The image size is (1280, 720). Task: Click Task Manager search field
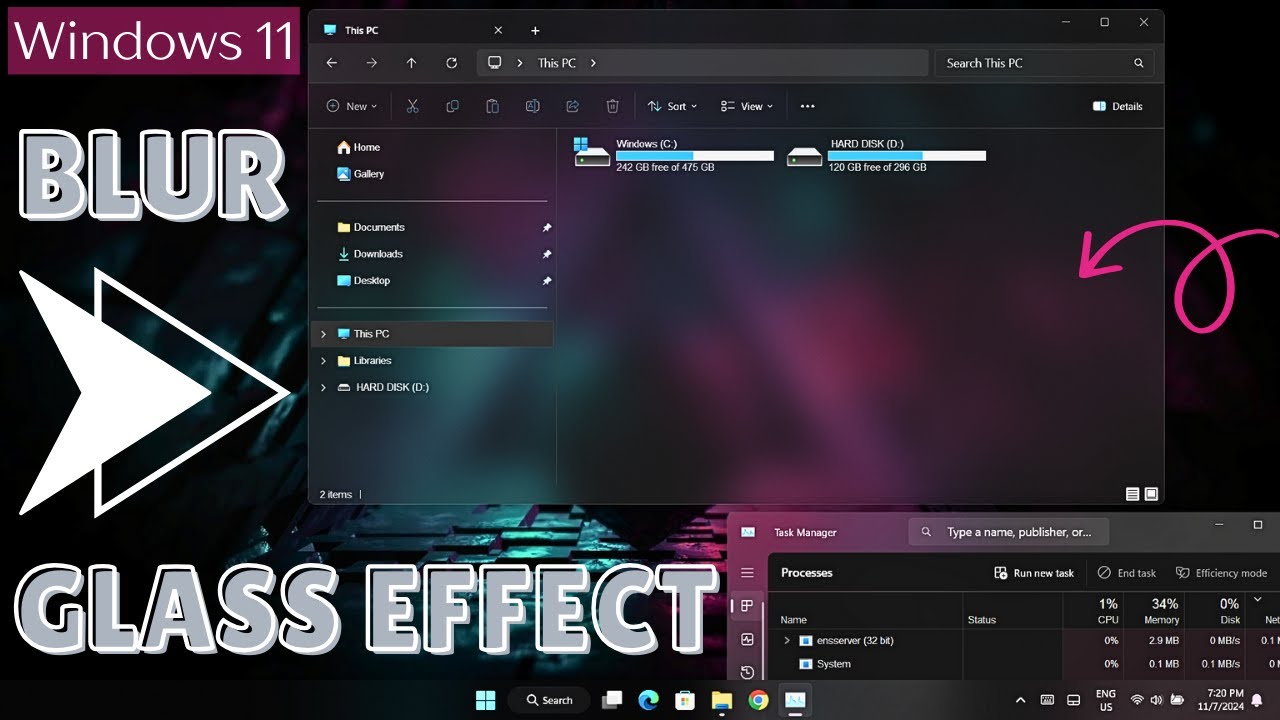(1008, 532)
